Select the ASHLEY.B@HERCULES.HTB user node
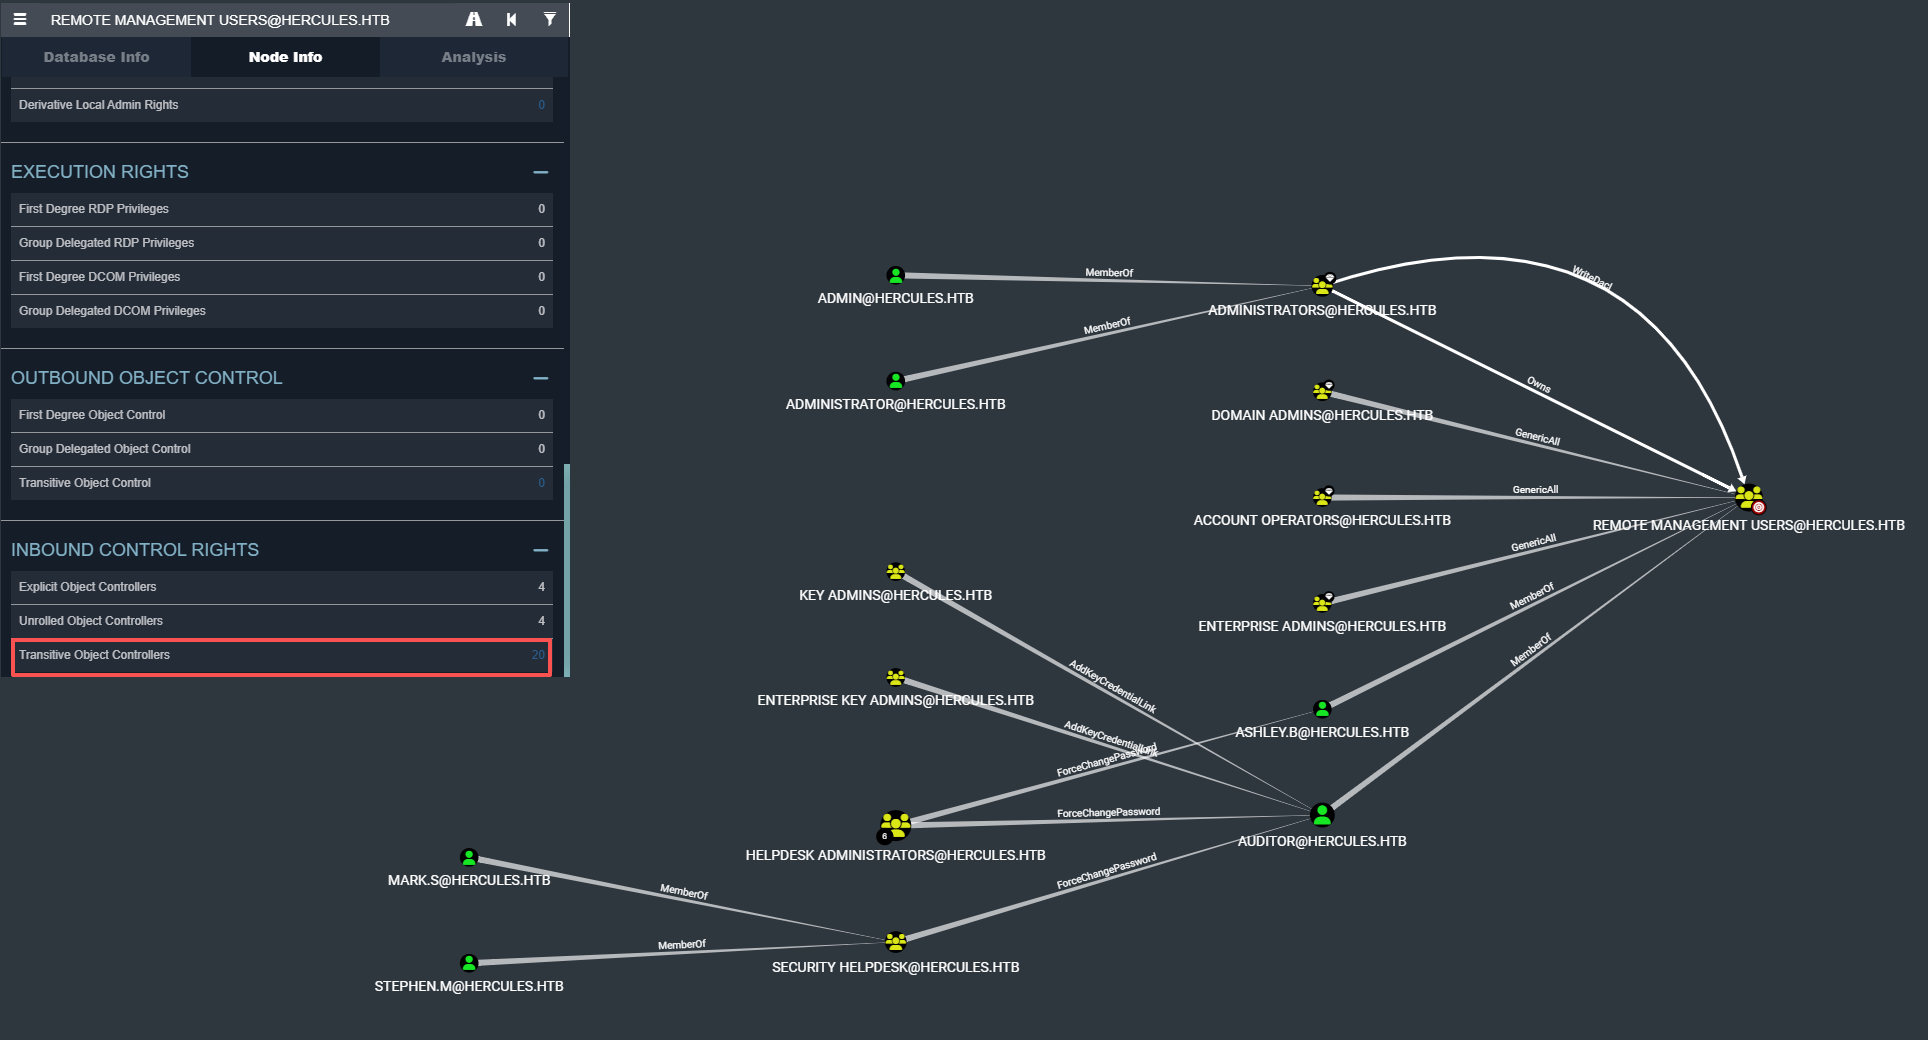The width and height of the screenshot is (1928, 1040). (1322, 709)
